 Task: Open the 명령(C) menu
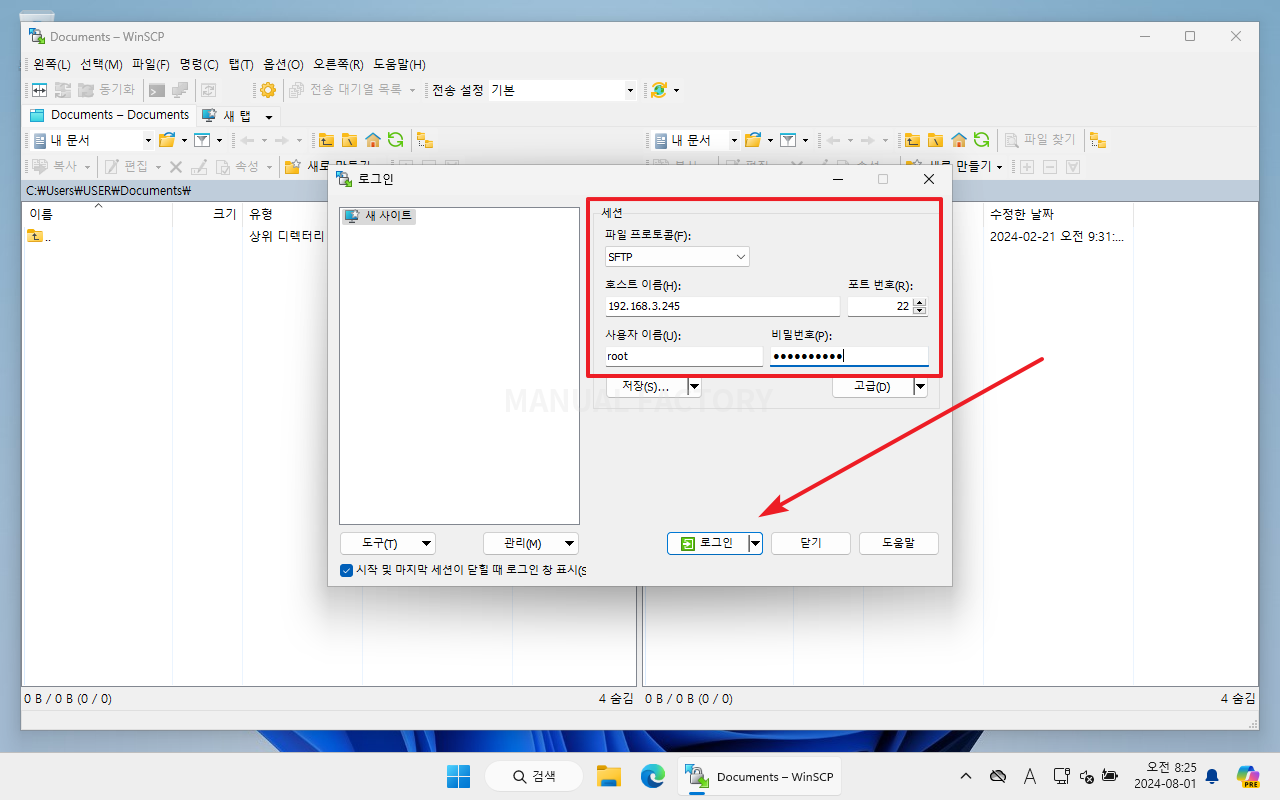click(199, 64)
